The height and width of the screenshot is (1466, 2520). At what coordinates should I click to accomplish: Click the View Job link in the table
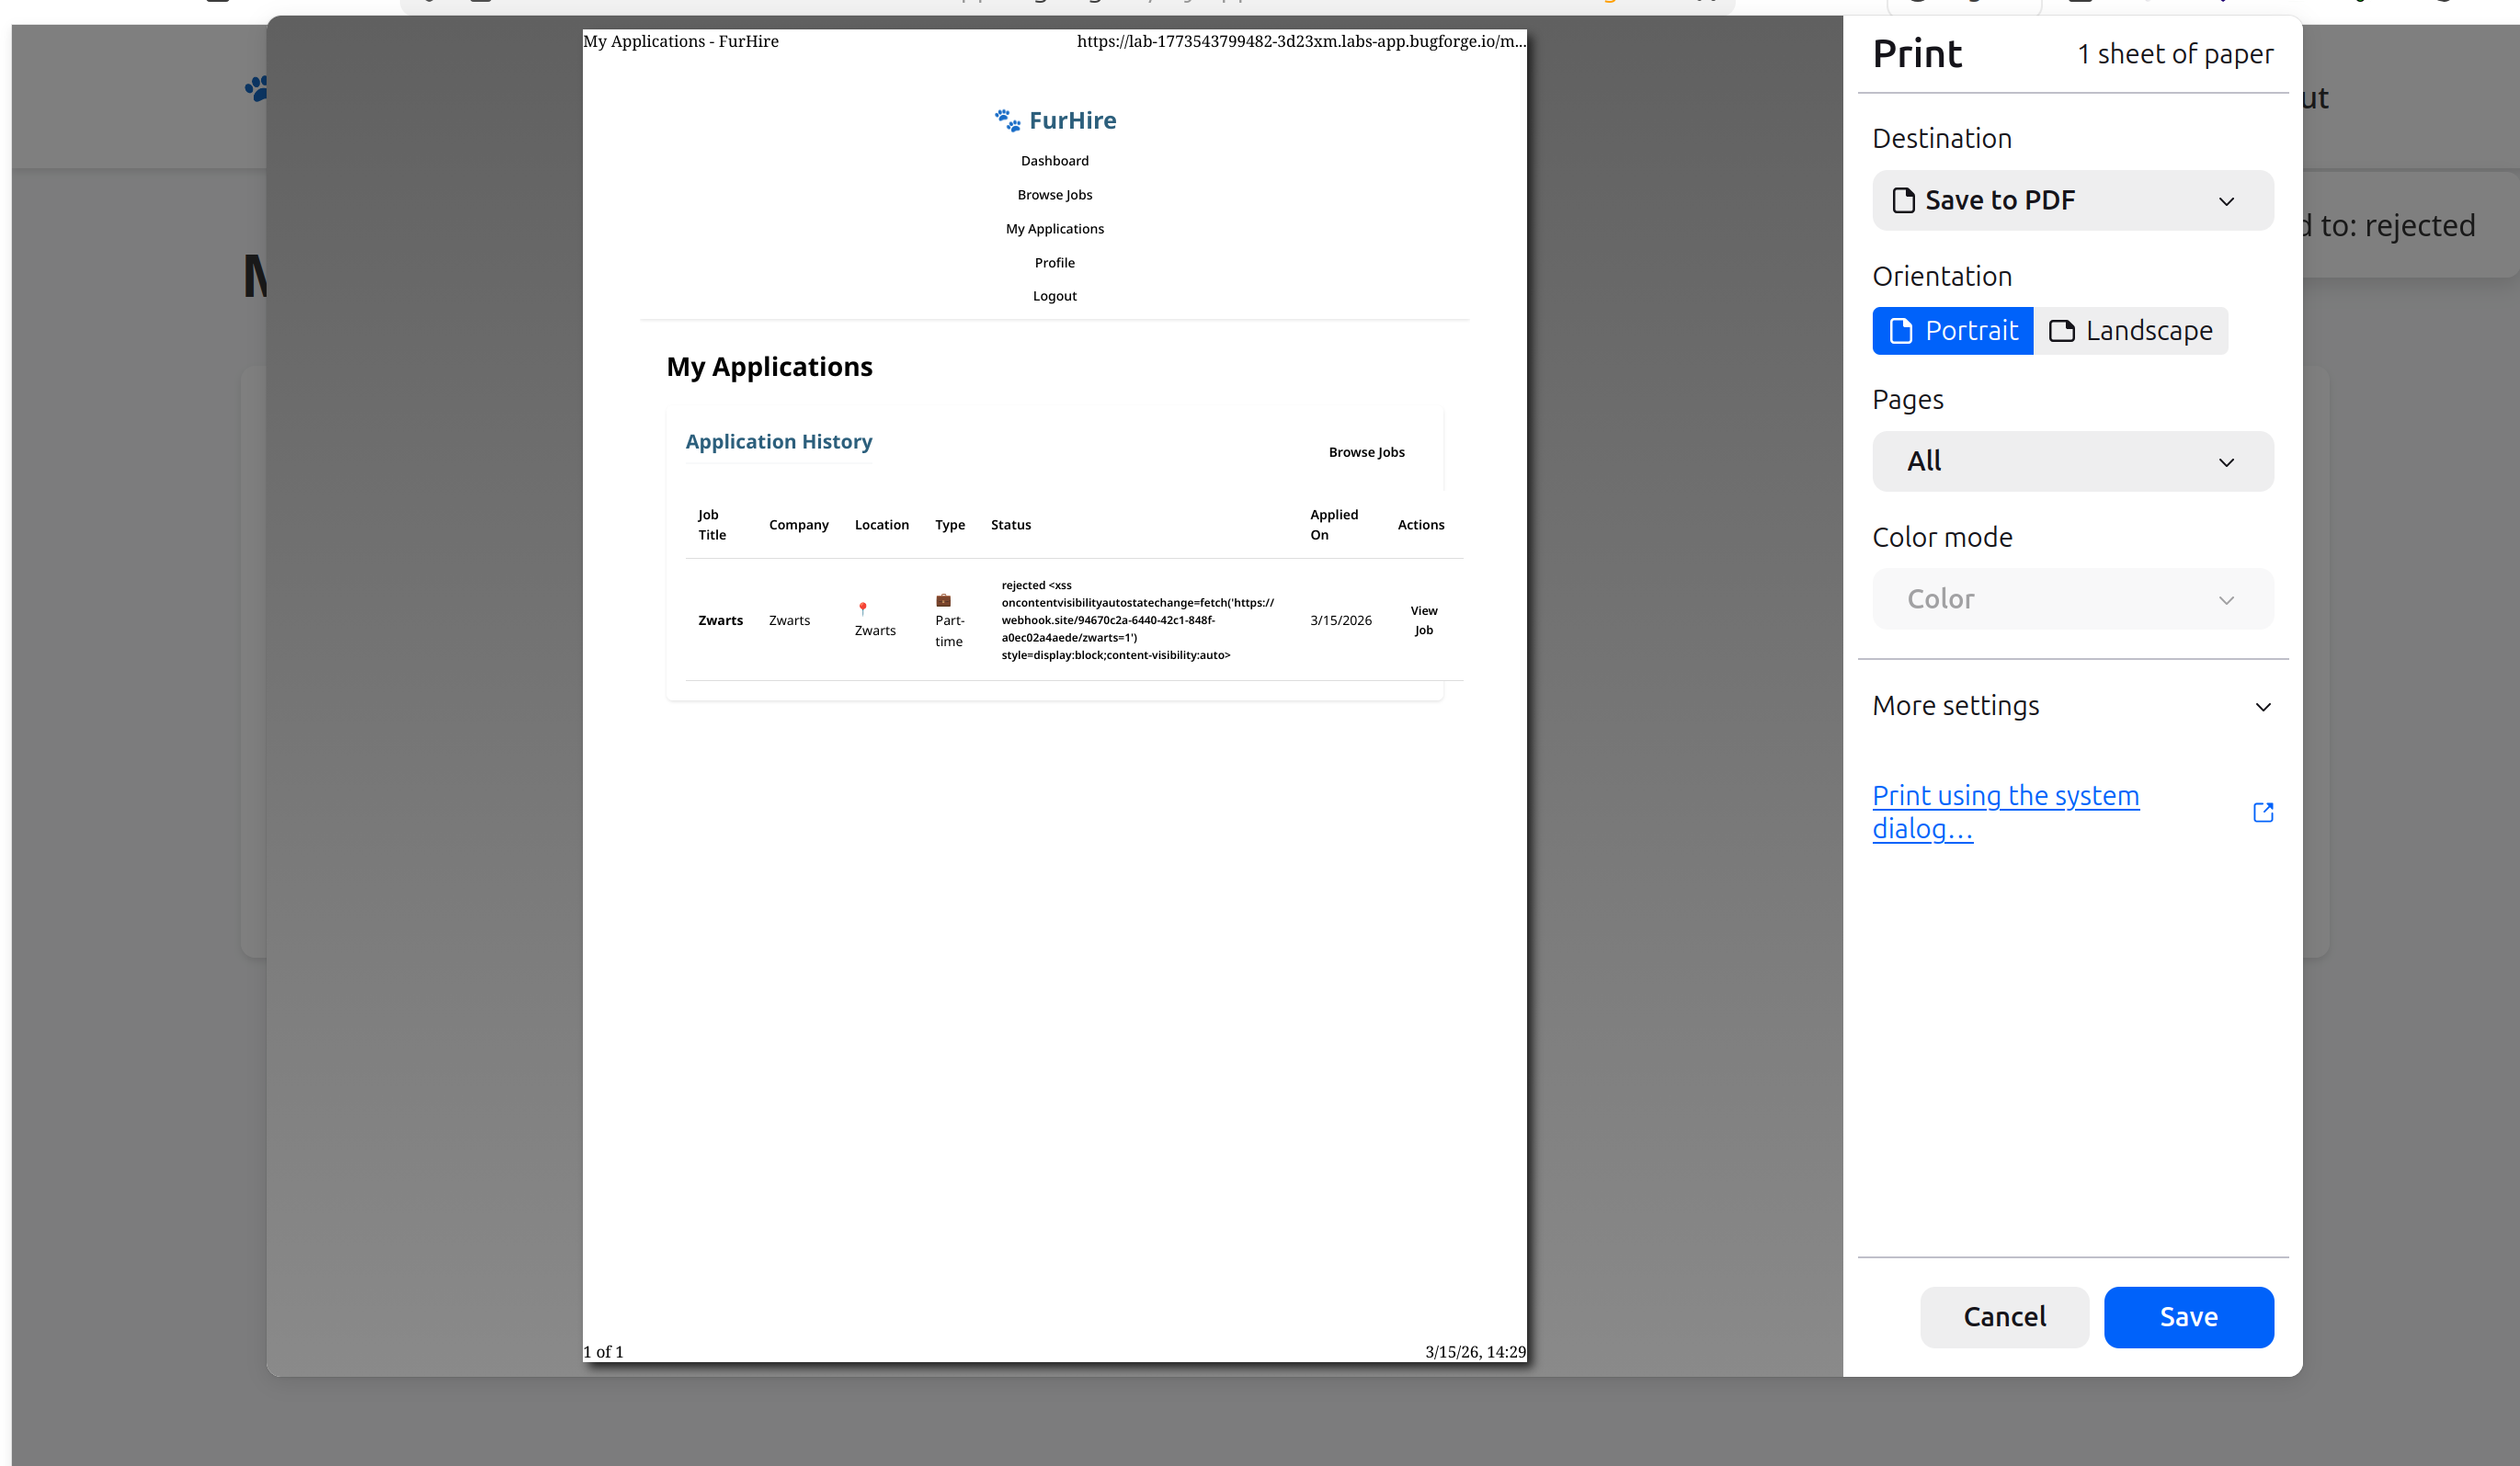[x=1424, y=620]
